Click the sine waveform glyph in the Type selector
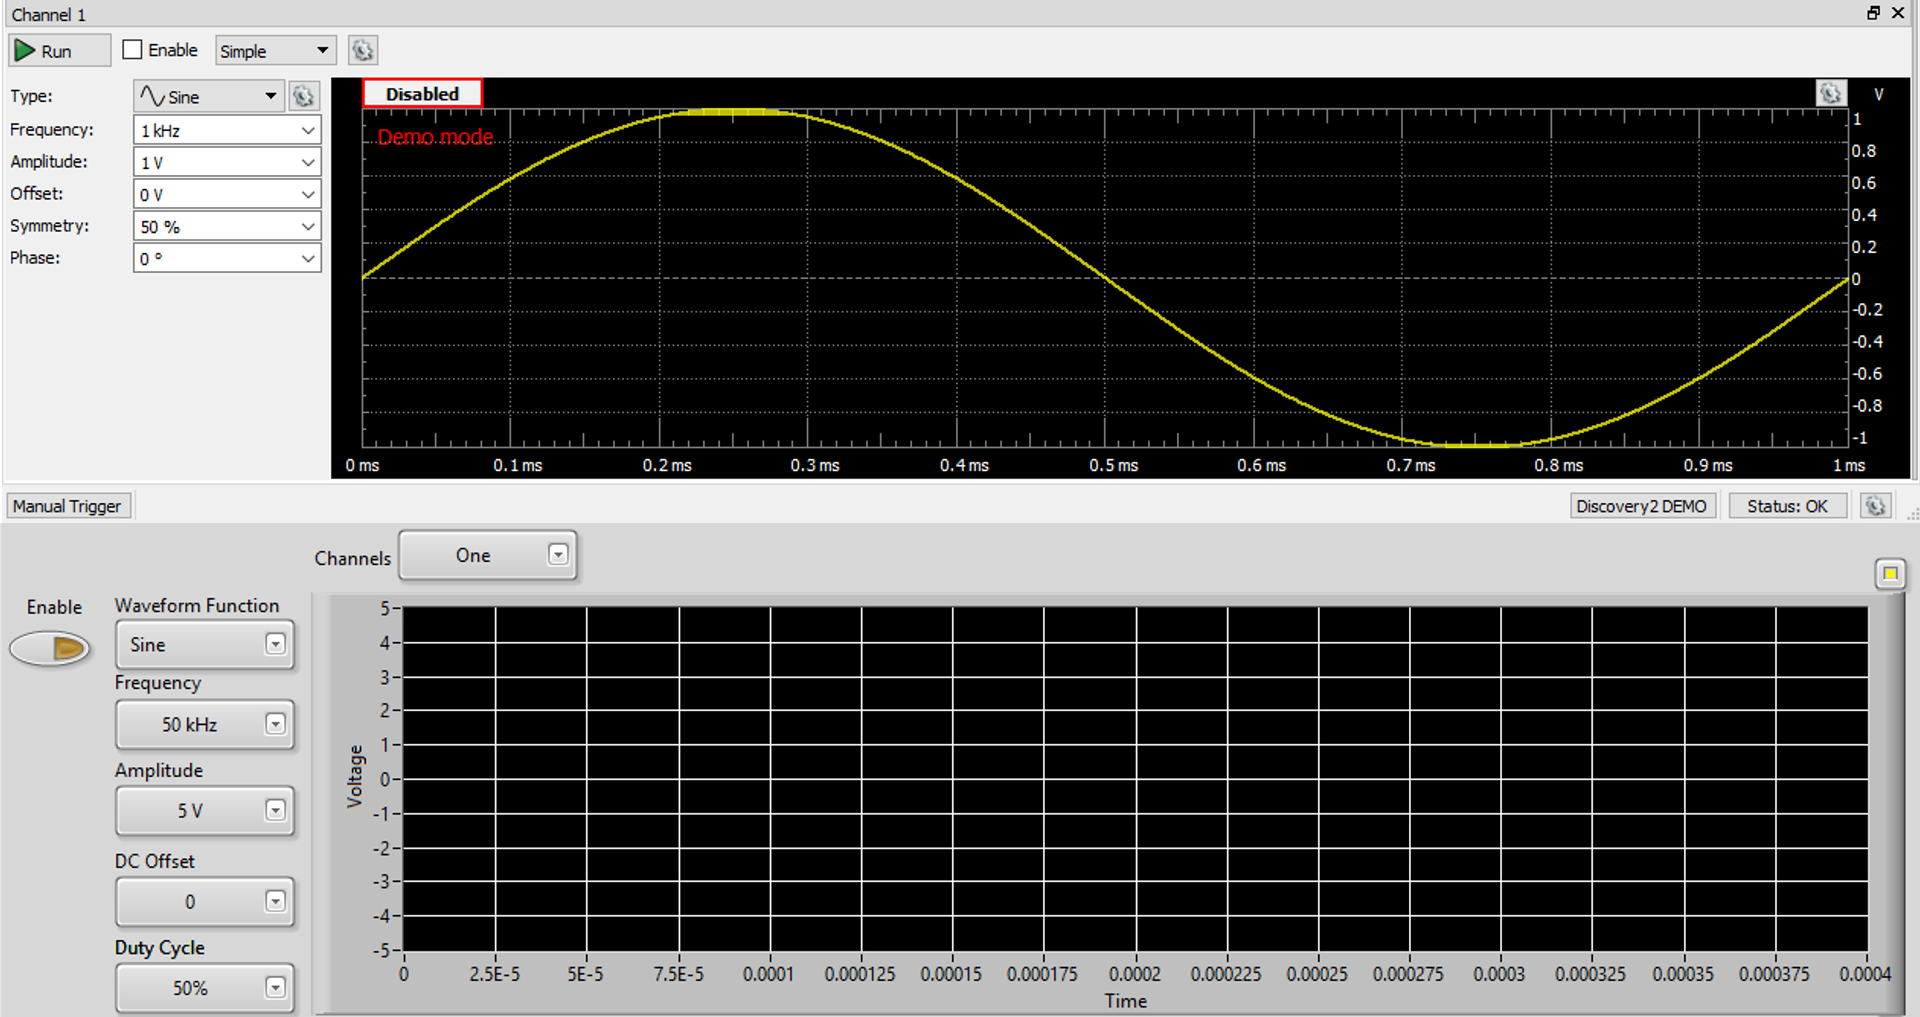The height and width of the screenshot is (1017, 1920). [154, 95]
